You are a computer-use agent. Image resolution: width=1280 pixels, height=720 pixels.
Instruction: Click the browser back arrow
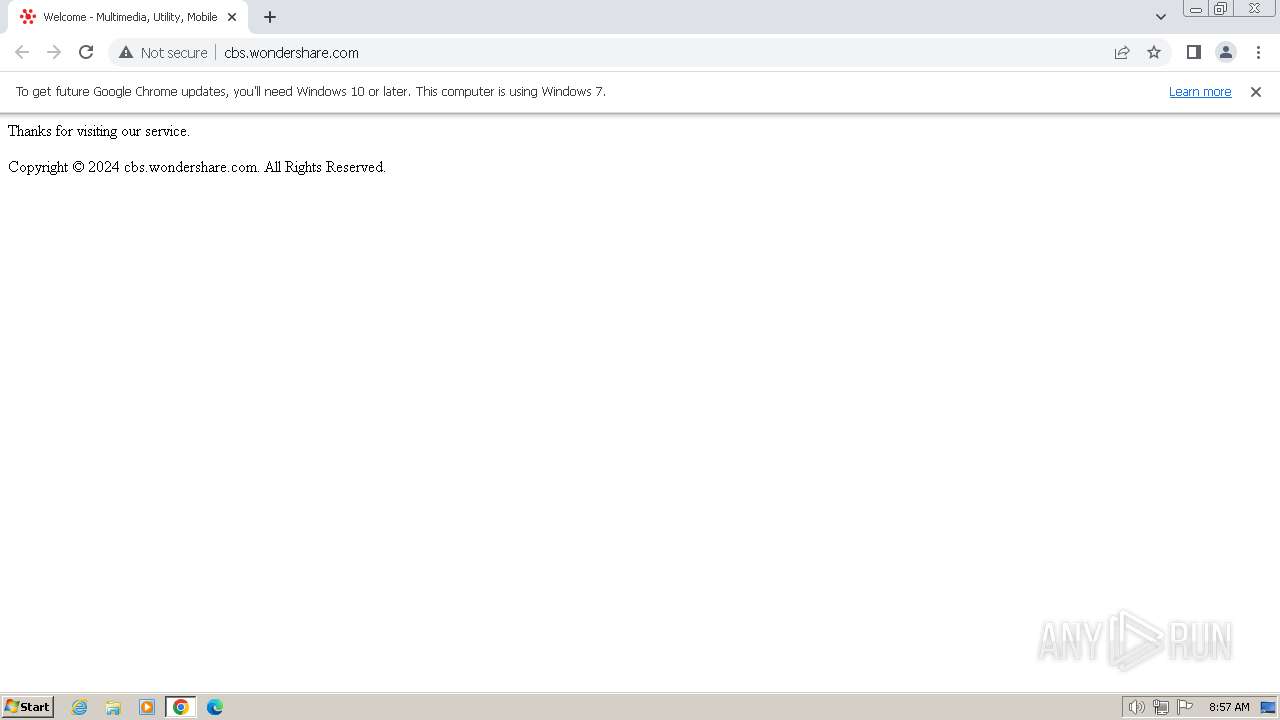click(22, 52)
